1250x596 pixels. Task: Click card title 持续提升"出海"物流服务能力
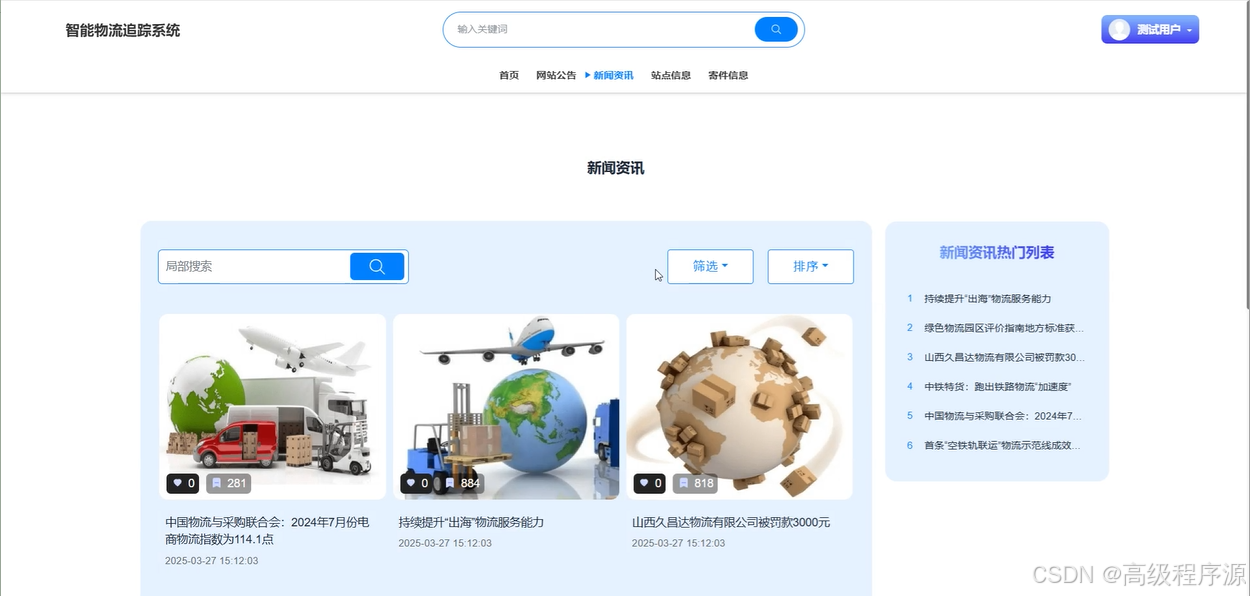point(471,522)
